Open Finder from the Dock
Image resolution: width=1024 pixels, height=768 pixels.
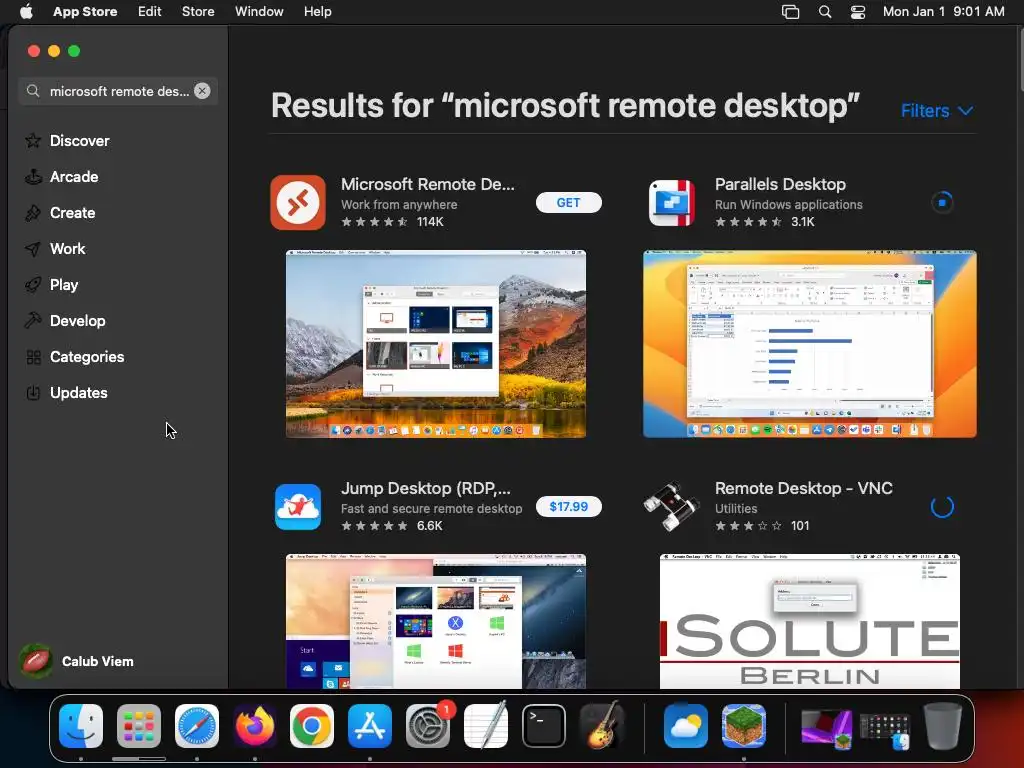pyautogui.click(x=81, y=726)
